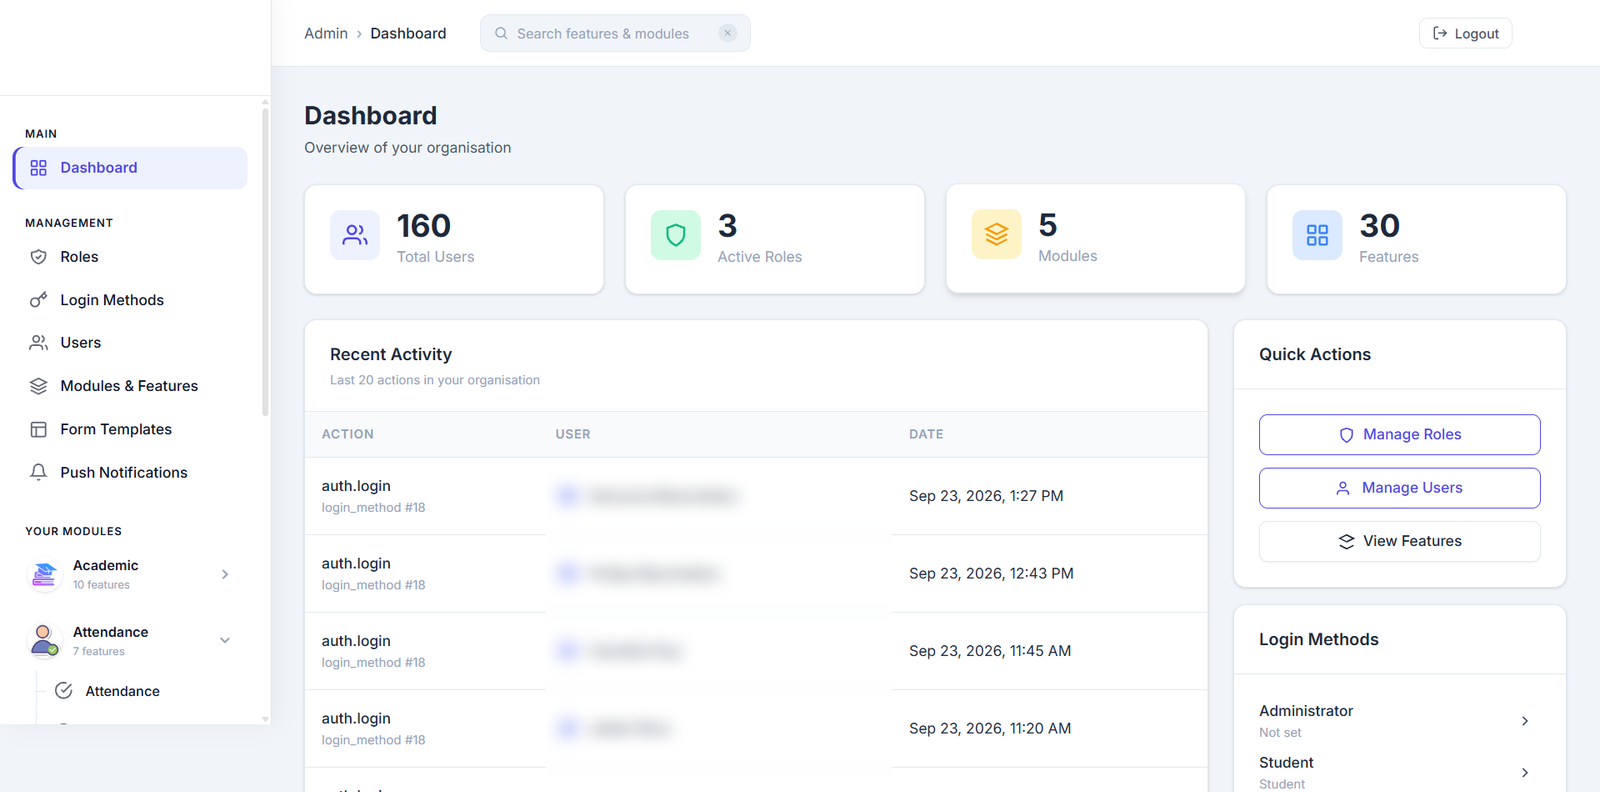Image resolution: width=1600 pixels, height=792 pixels.
Task: Click the 'Sep 23, 2026, 11:45 AM' date cell
Action: click(990, 651)
